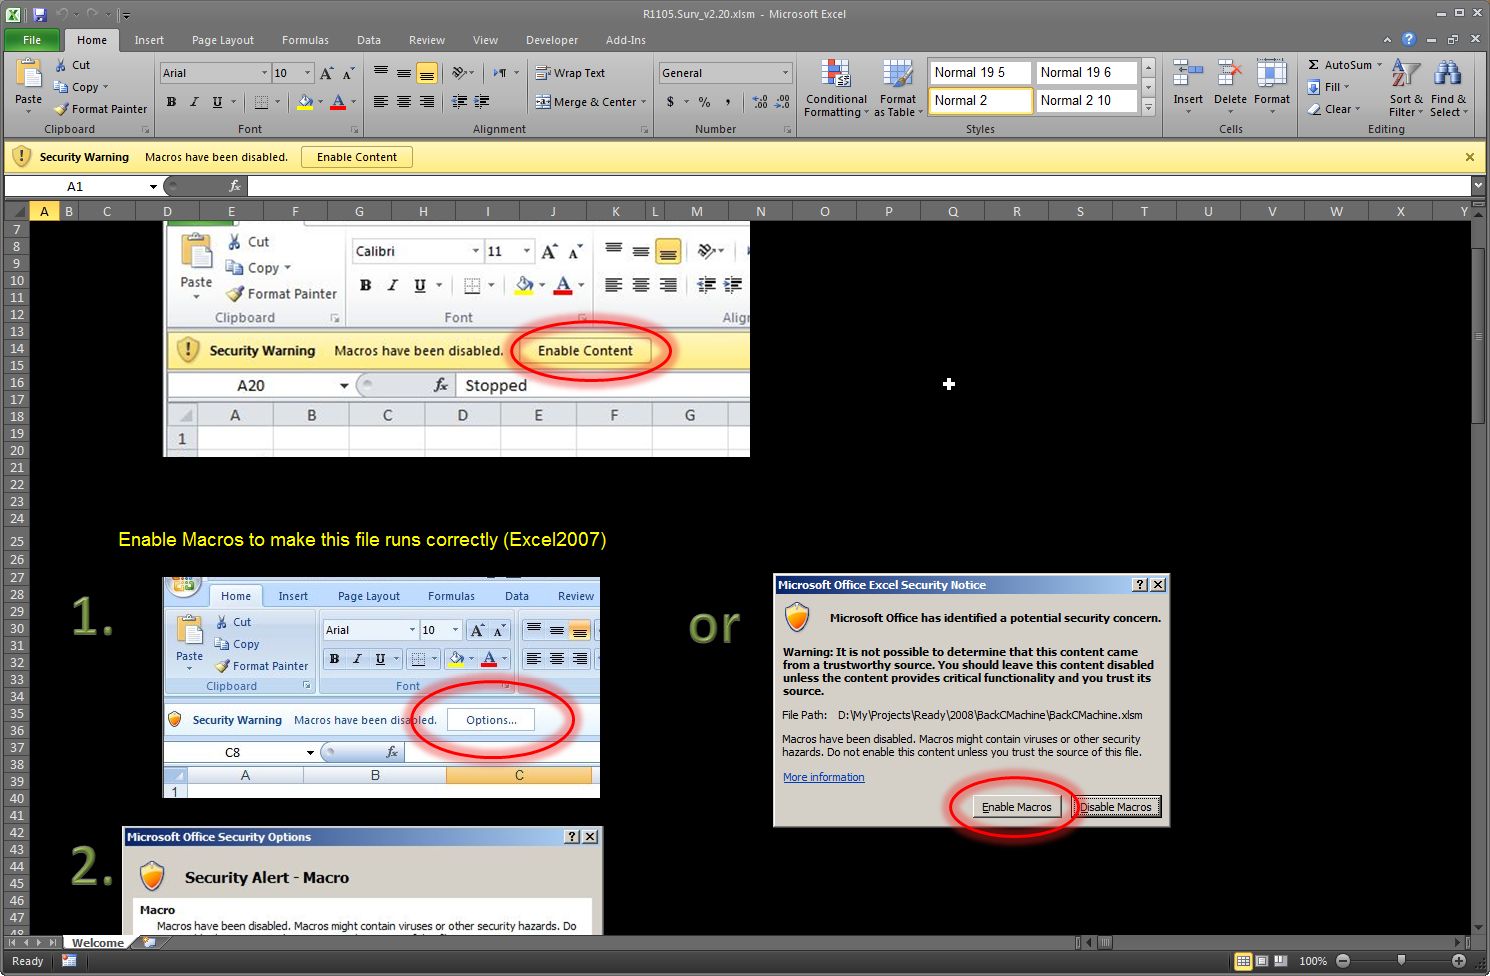The image size is (1490, 976).
Task: Toggle Wrap Text option
Action: [570, 73]
